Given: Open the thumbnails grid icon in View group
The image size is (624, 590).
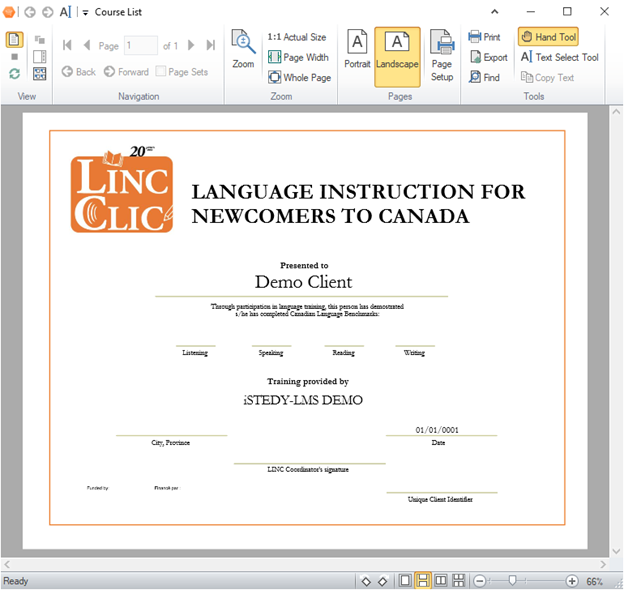Looking at the screenshot, I should 39,74.
